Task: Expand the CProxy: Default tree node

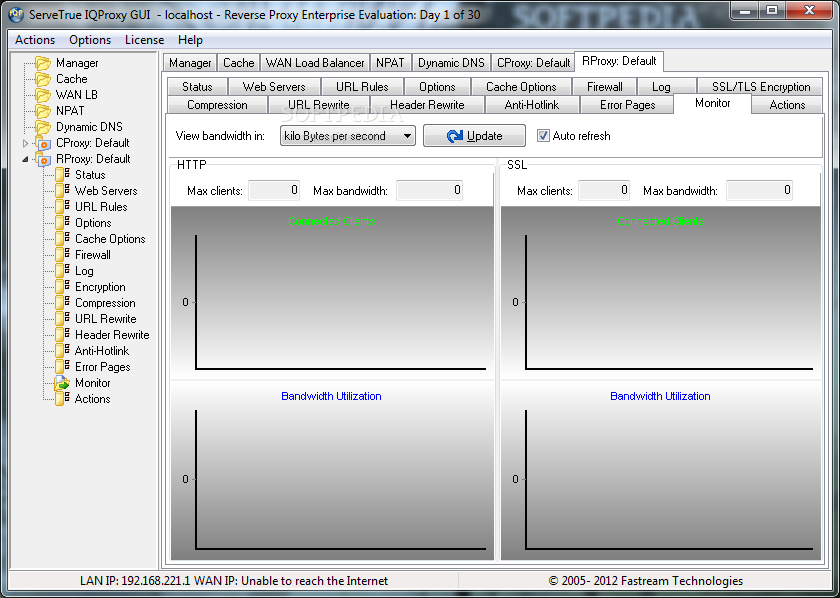Action: click(25, 143)
